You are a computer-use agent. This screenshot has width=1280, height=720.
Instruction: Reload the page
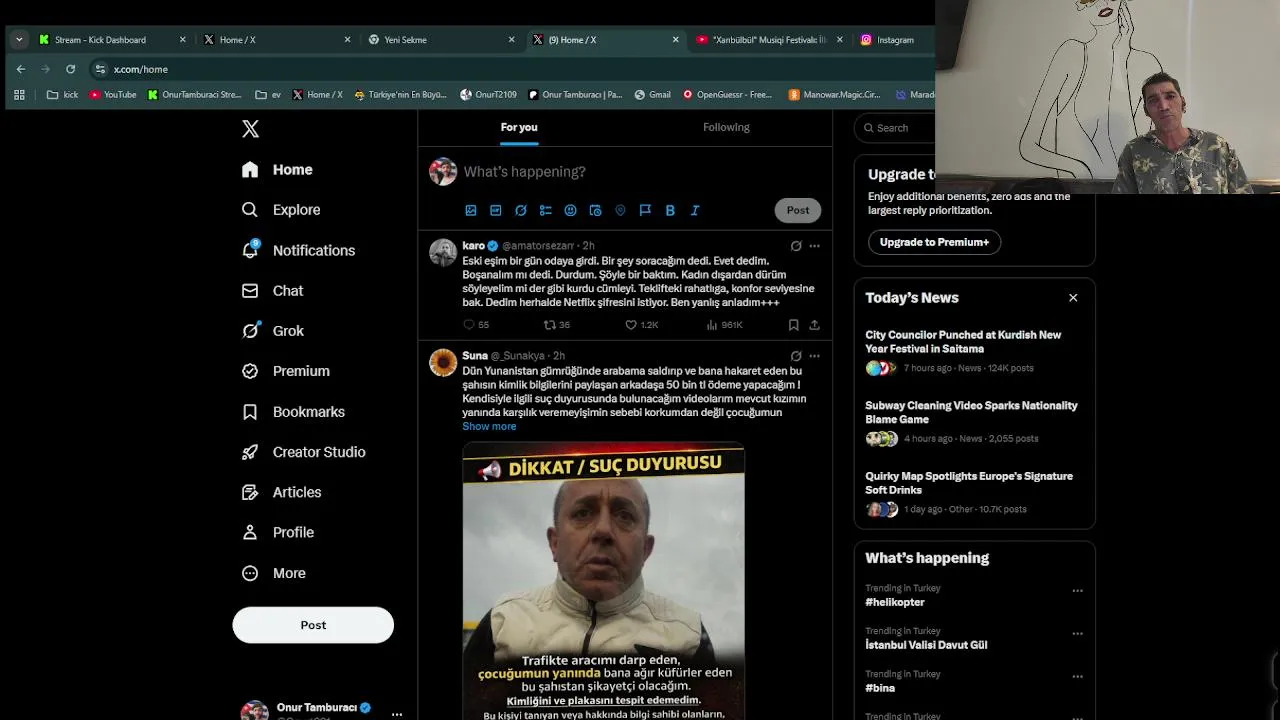point(70,69)
